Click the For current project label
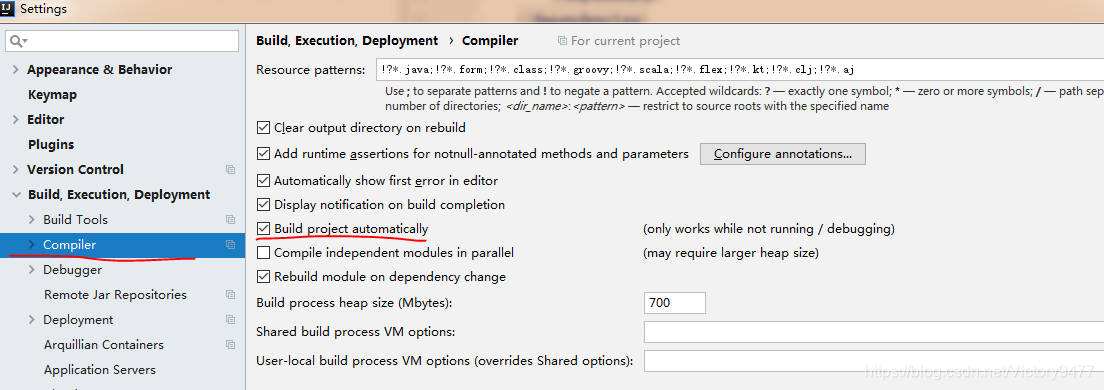 click(626, 42)
